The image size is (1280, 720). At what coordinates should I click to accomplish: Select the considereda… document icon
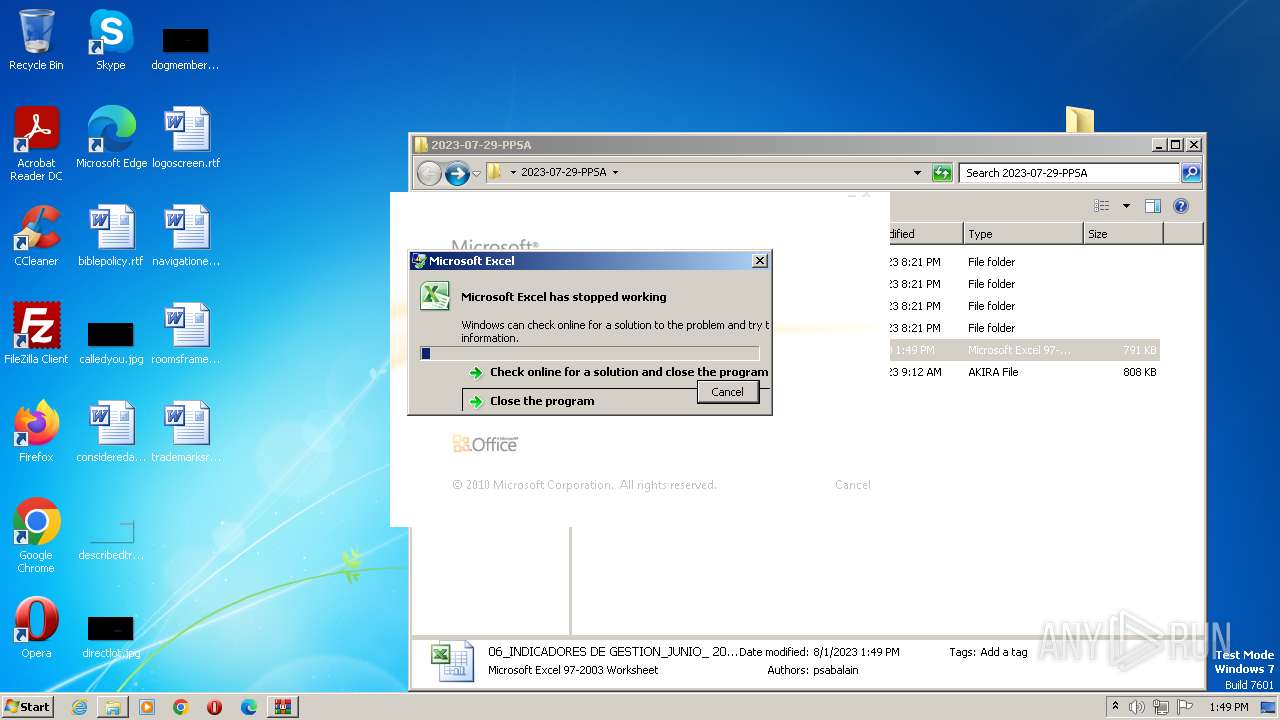(x=111, y=431)
